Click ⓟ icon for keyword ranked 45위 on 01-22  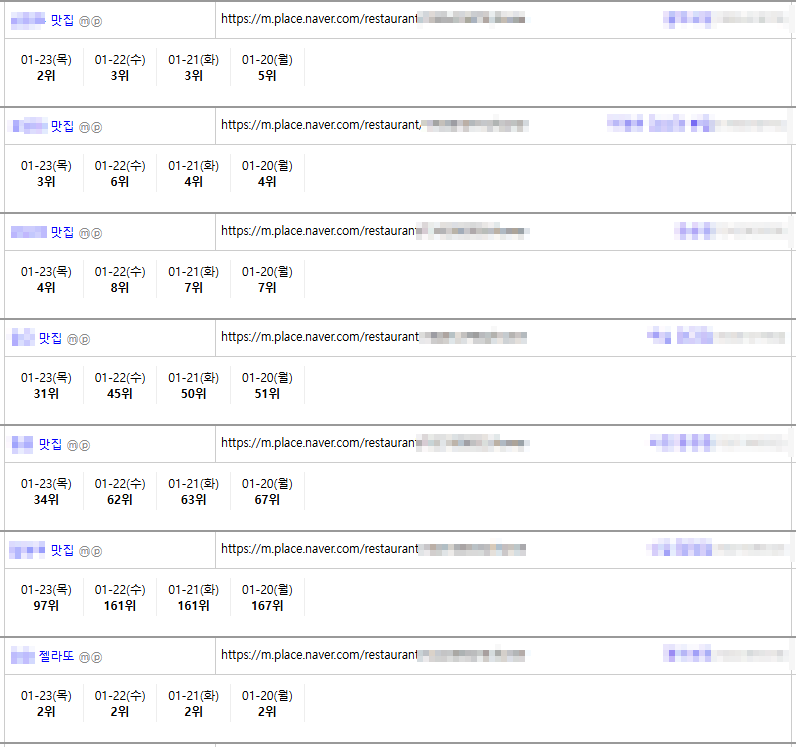coord(85,339)
